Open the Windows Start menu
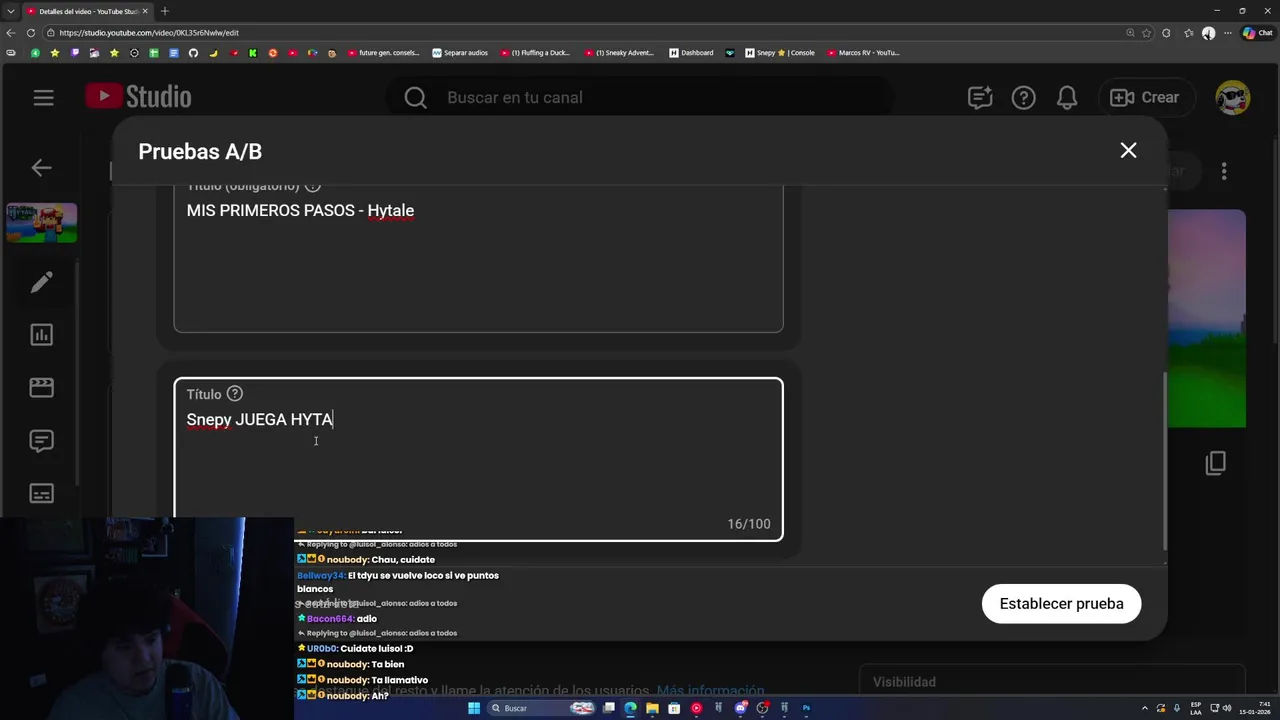Viewport: 1280px width, 720px height. (474, 708)
